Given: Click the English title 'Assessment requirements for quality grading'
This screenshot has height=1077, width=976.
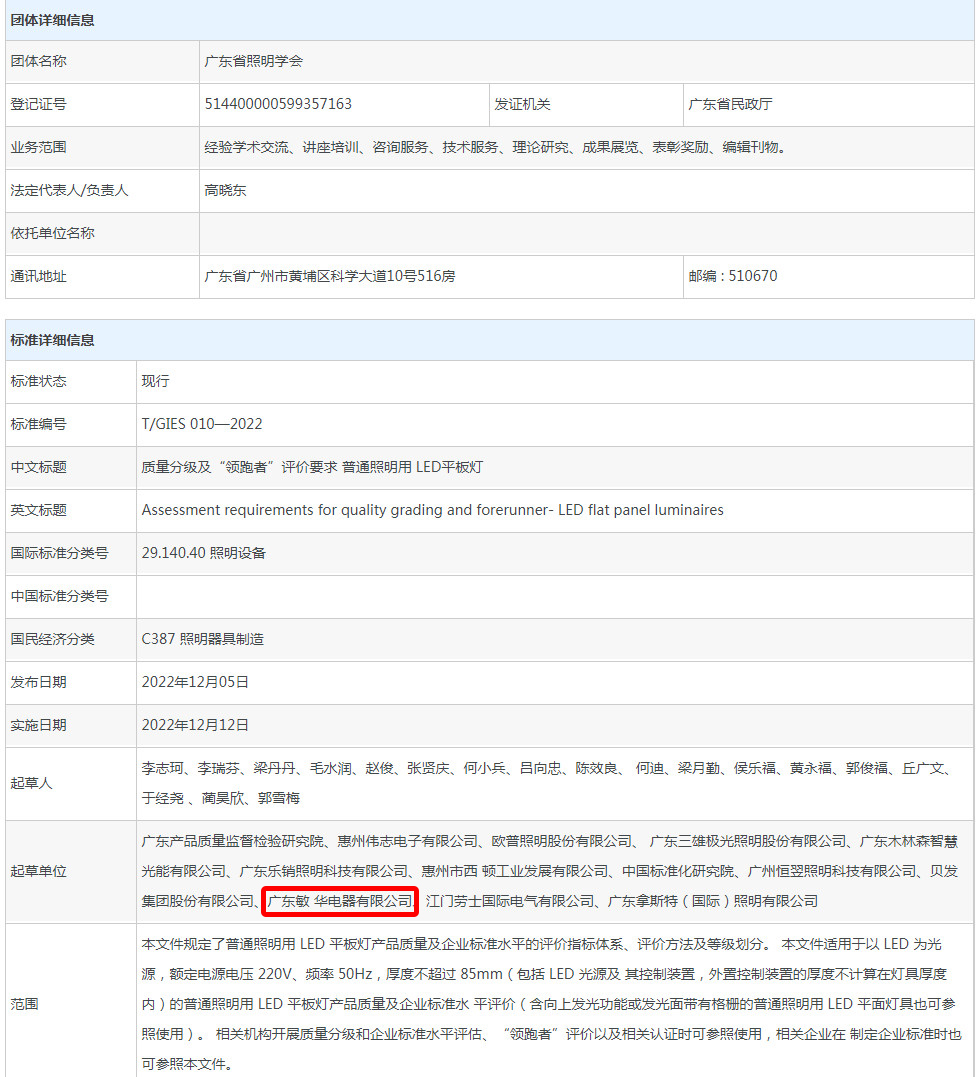Looking at the screenshot, I should (432, 510).
